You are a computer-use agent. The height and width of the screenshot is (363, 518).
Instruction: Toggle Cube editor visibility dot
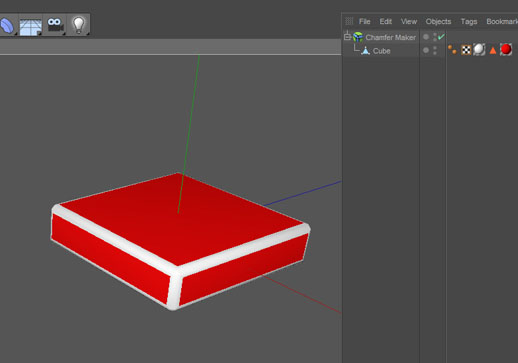point(435,48)
